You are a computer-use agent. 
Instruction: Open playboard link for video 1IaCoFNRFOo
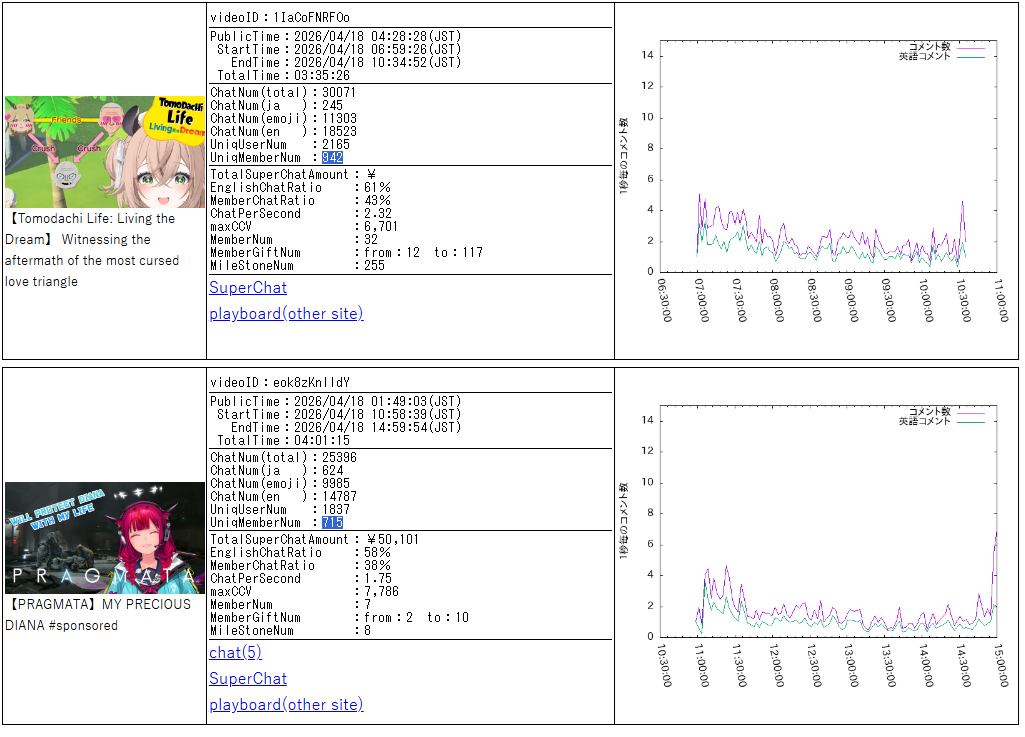[286, 314]
